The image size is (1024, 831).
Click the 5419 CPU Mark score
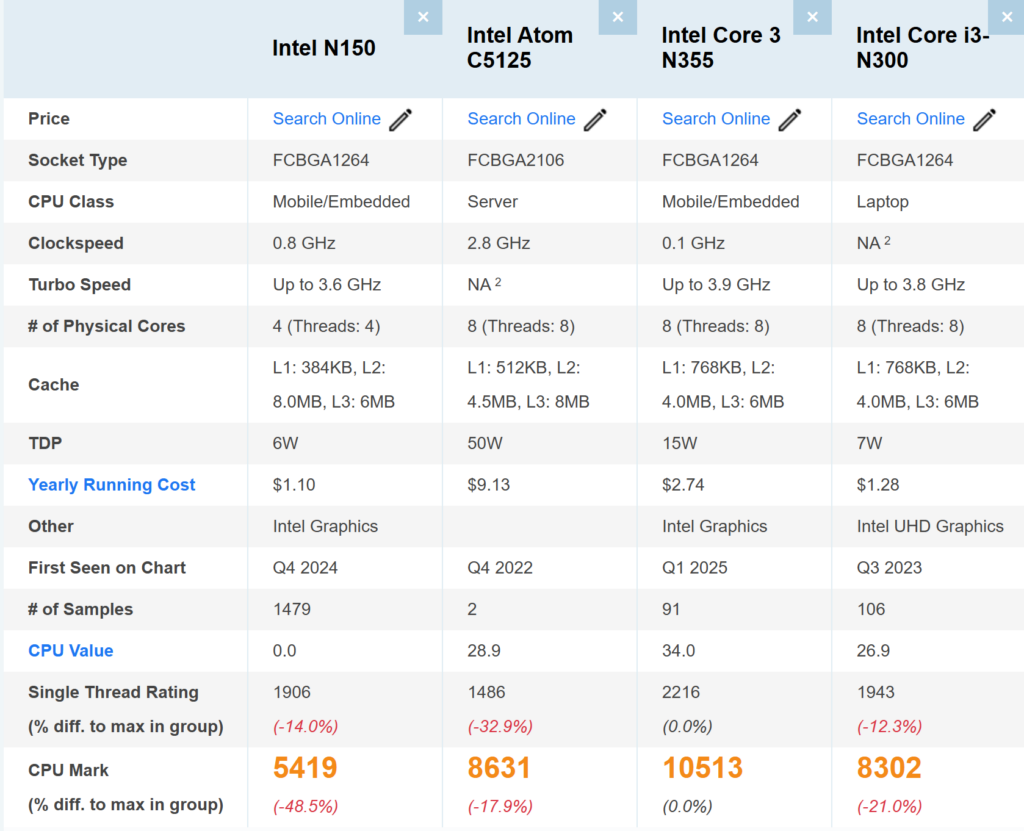305,768
